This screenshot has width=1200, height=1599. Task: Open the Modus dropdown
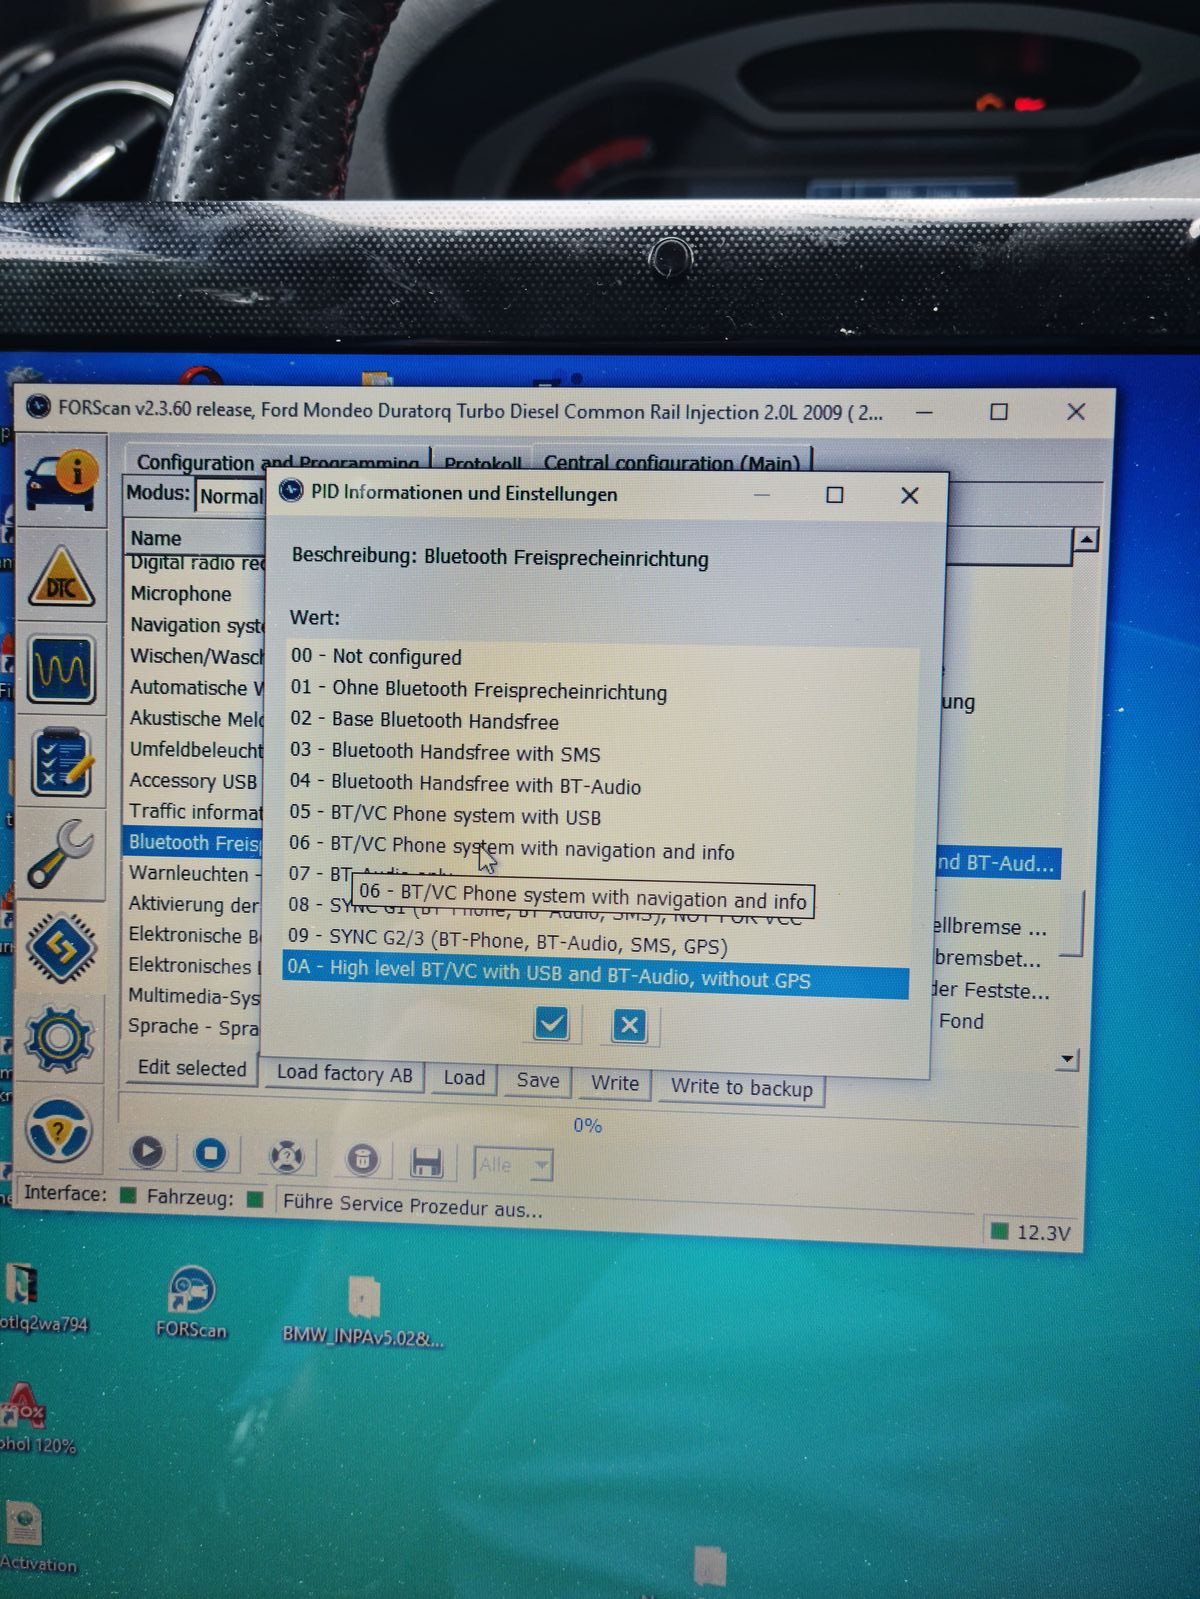point(230,496)
